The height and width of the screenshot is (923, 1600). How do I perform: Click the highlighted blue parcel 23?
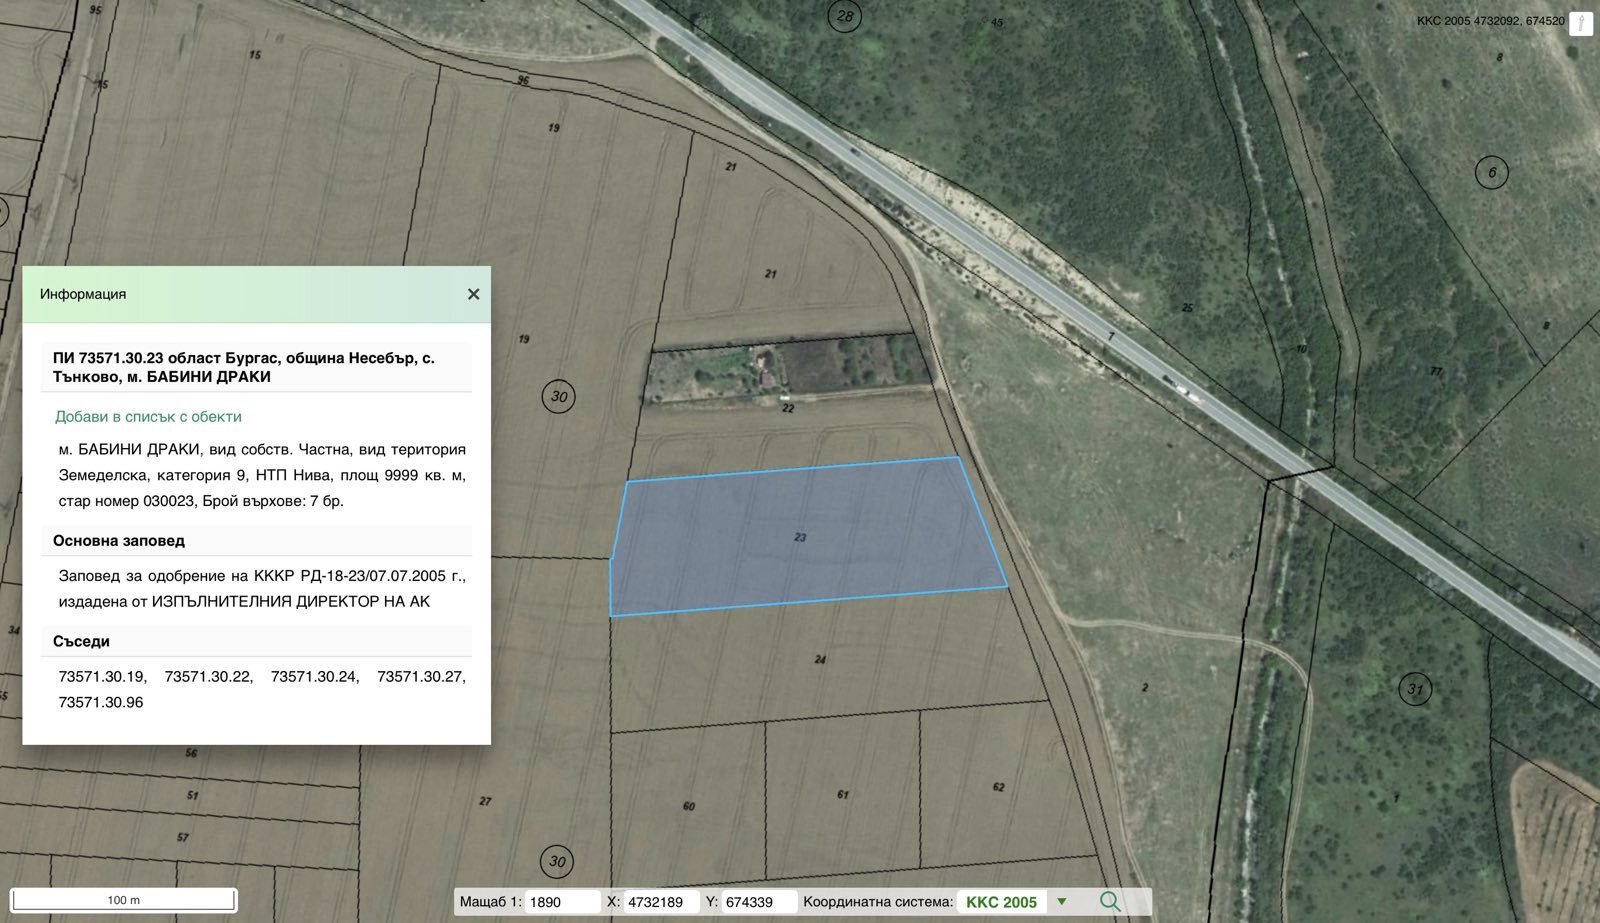click(800, 537)
